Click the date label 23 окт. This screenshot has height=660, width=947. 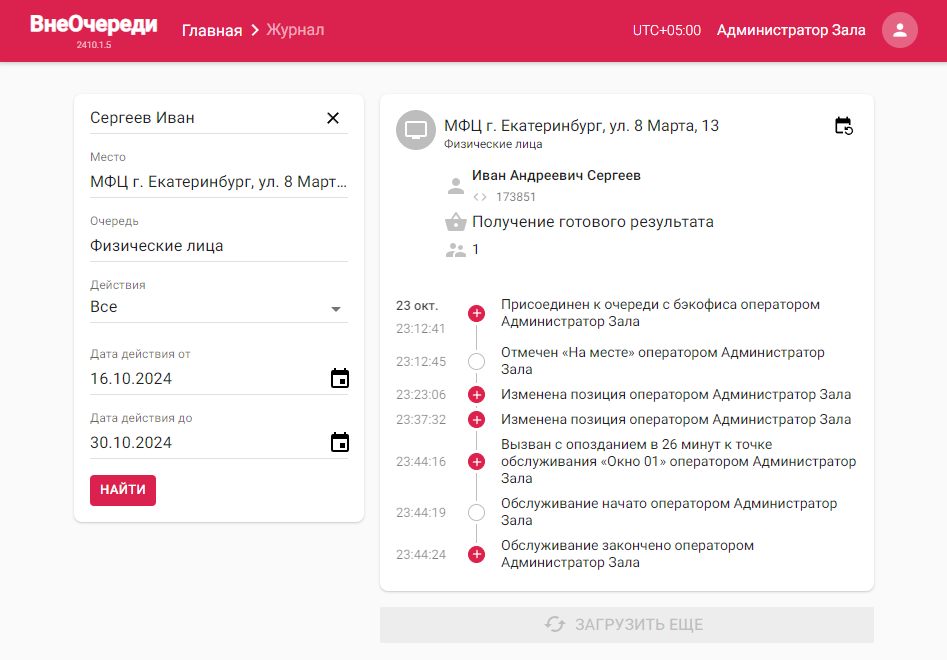click(x=417, y=306)
